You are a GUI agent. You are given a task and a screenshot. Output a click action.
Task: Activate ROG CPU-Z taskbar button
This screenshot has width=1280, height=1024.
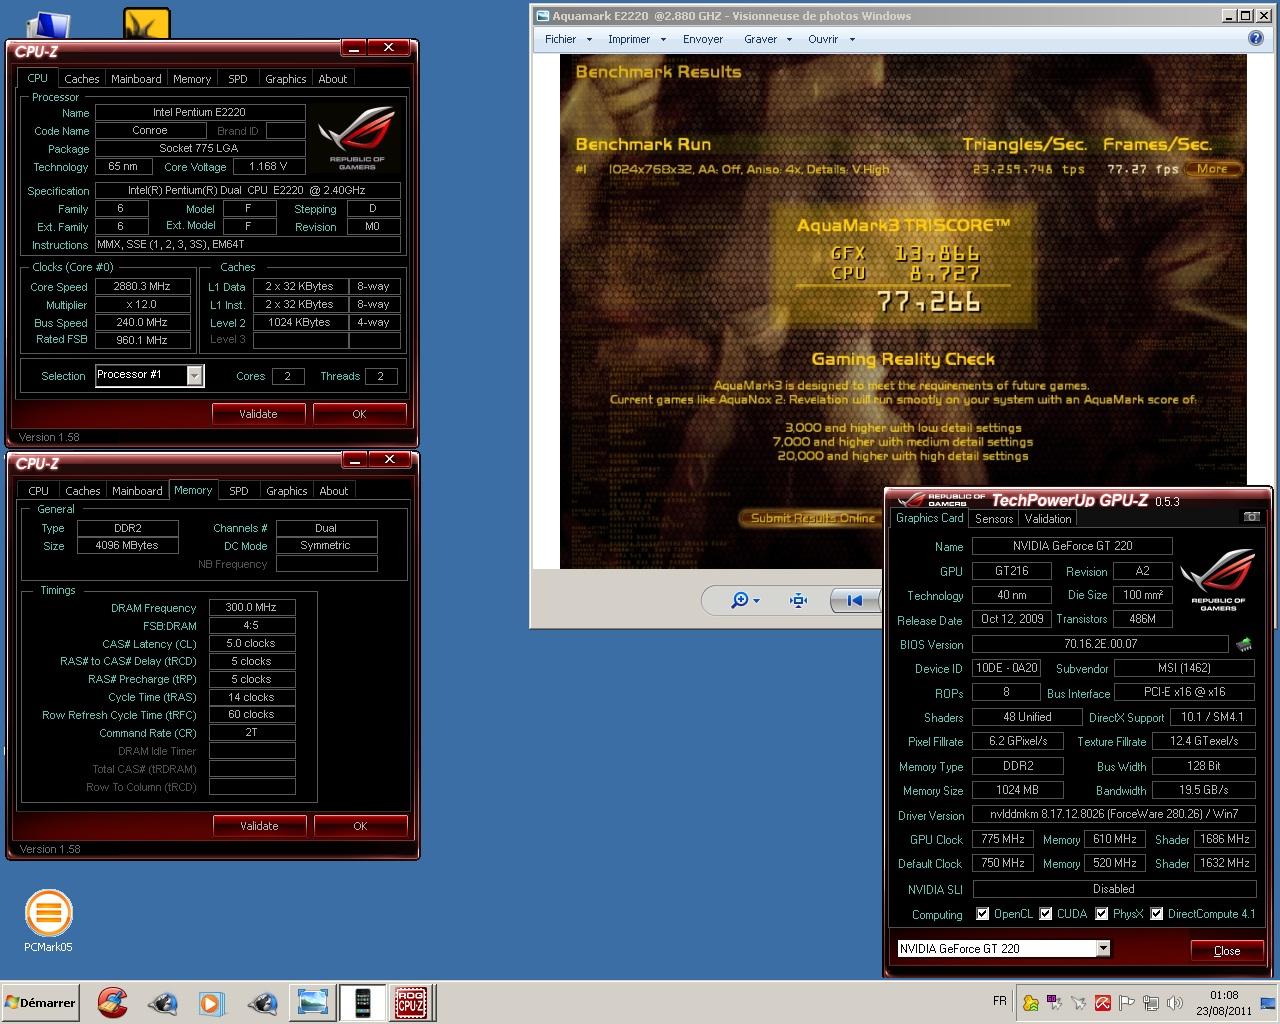411,1002
